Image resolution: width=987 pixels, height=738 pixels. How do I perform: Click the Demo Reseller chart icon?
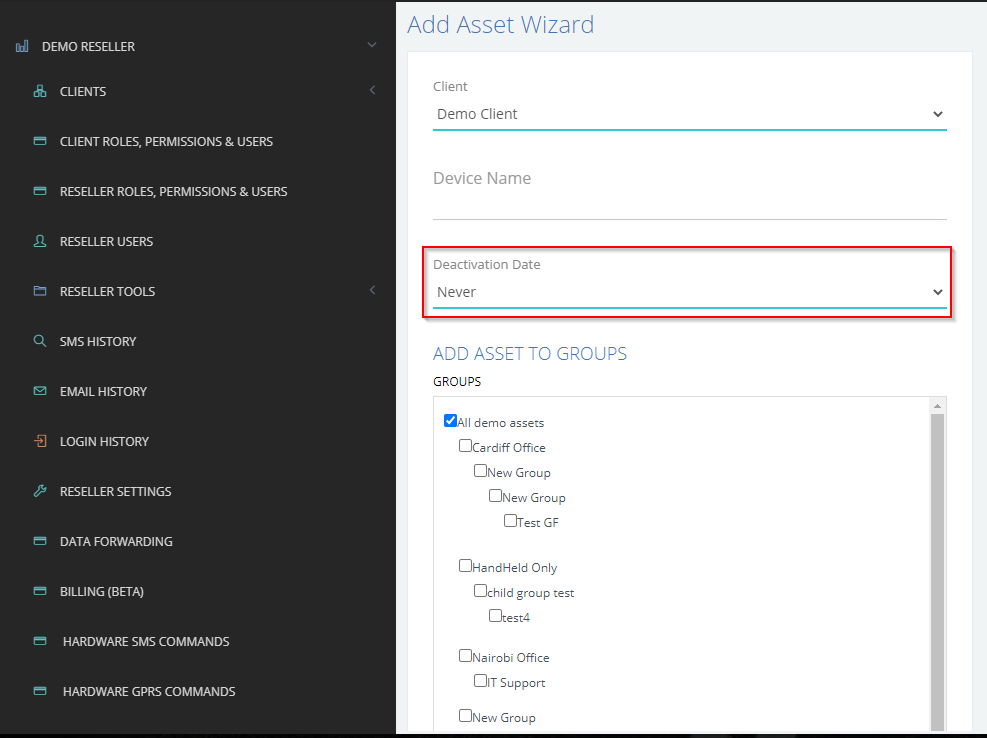(22, 46)
